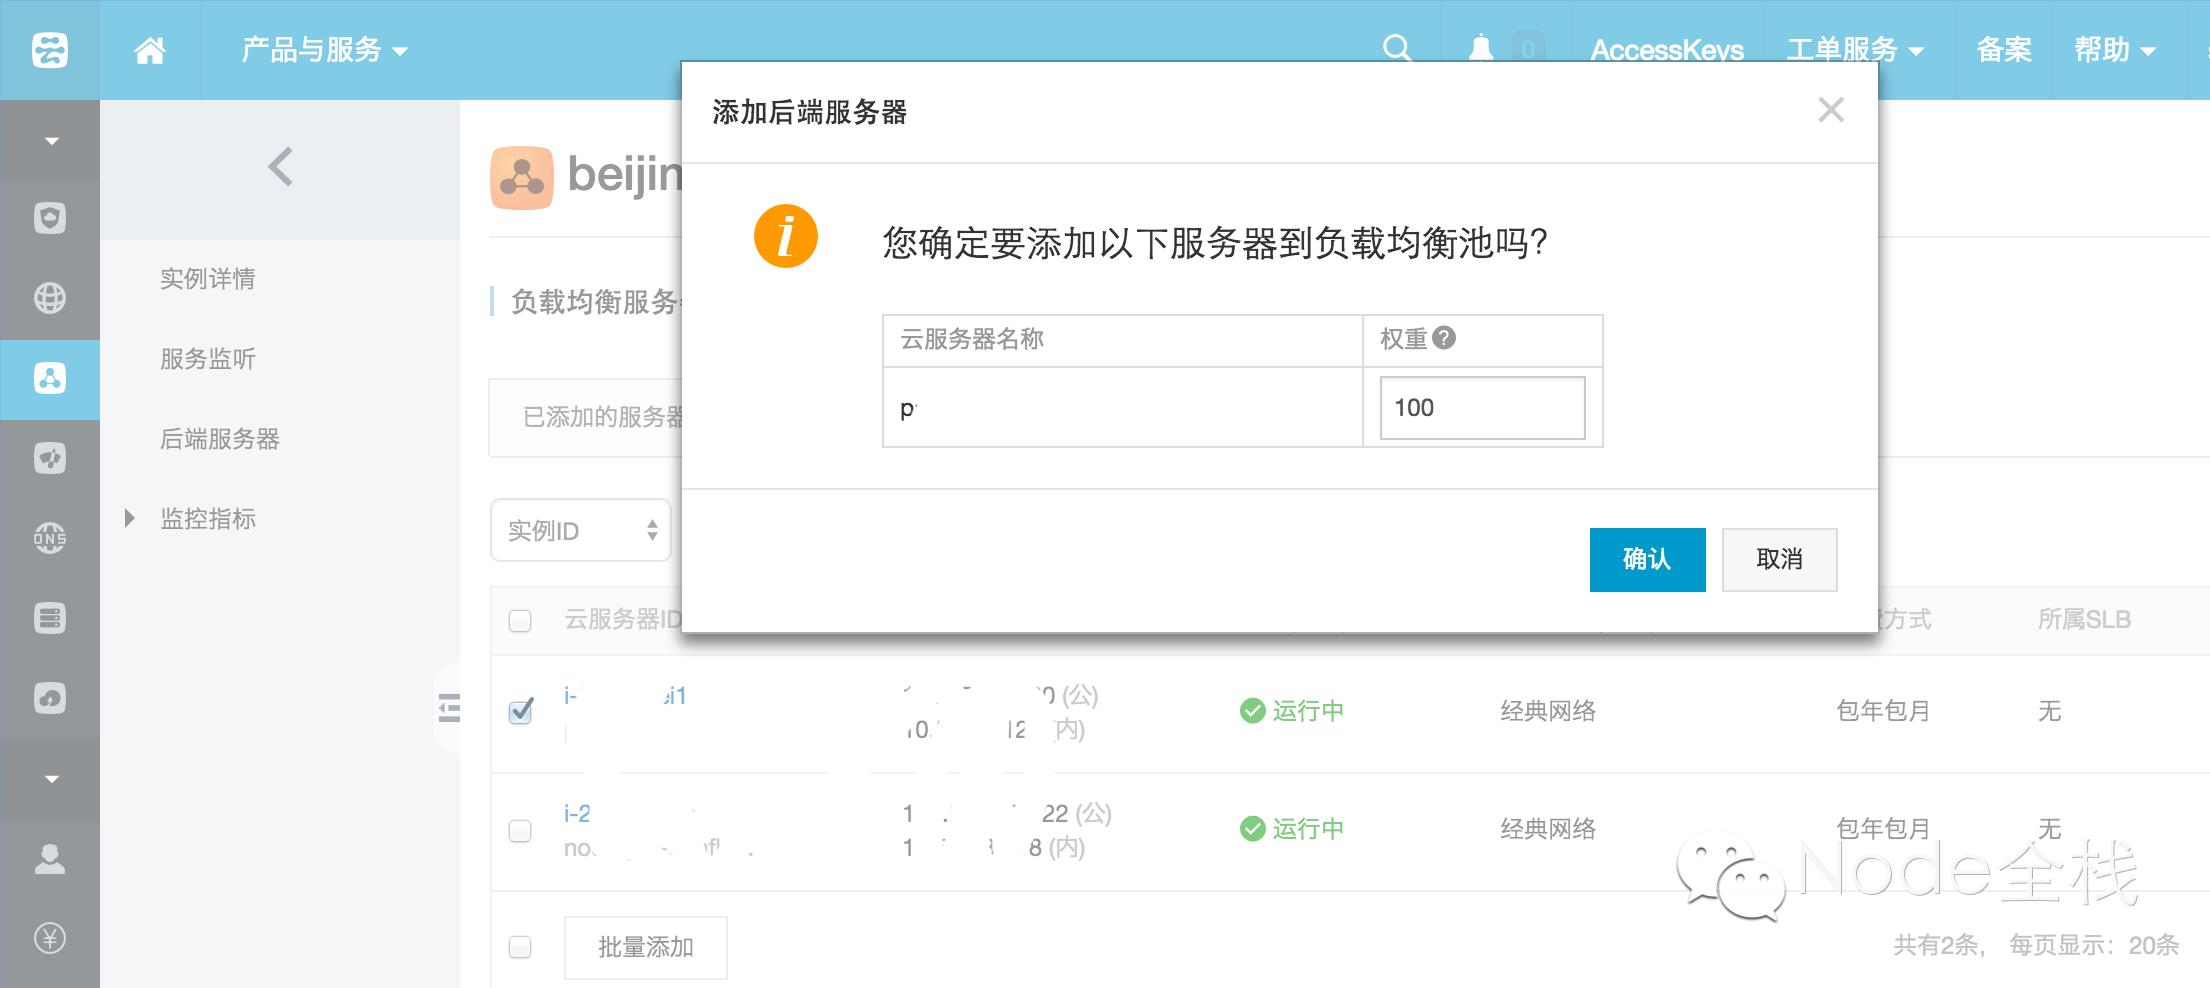Click the 批量添加 button
2210x988 pixels.
click(645, 947)
